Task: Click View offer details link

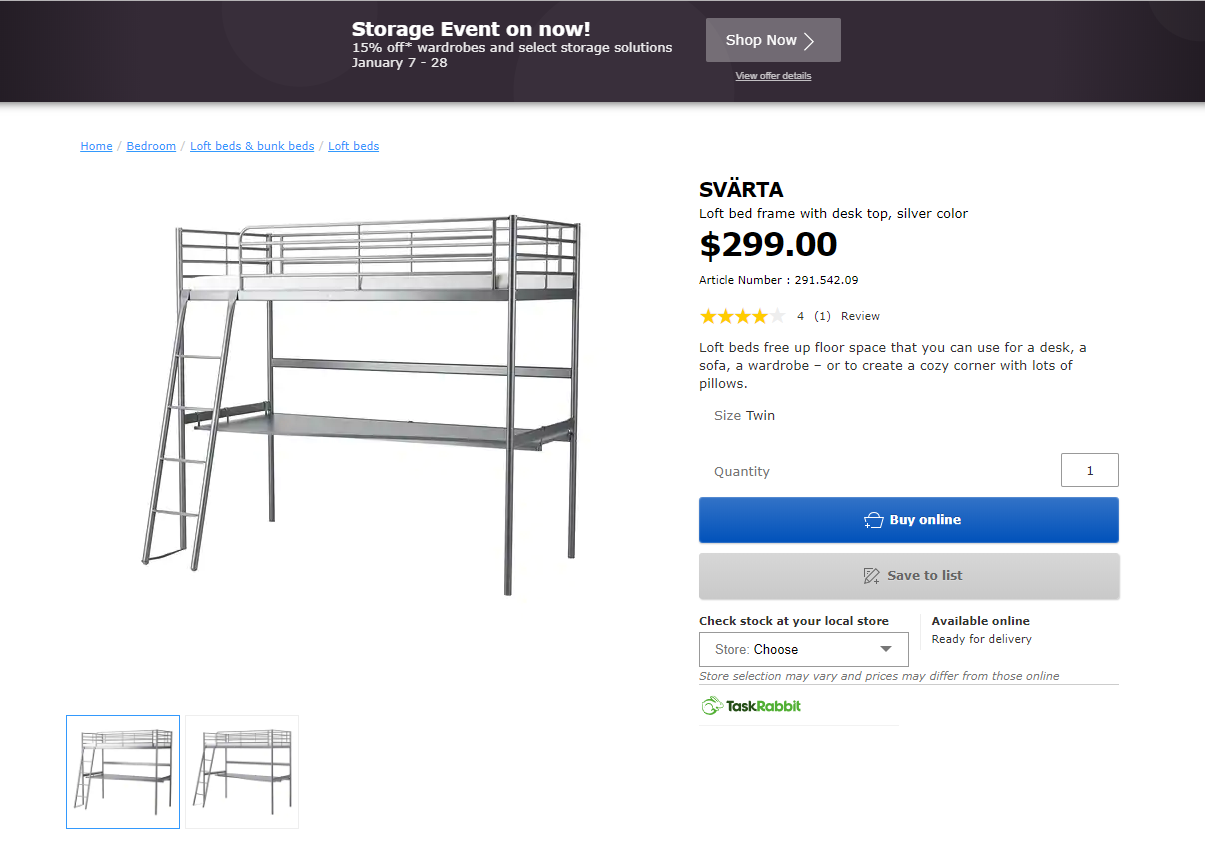Action: 773,76
